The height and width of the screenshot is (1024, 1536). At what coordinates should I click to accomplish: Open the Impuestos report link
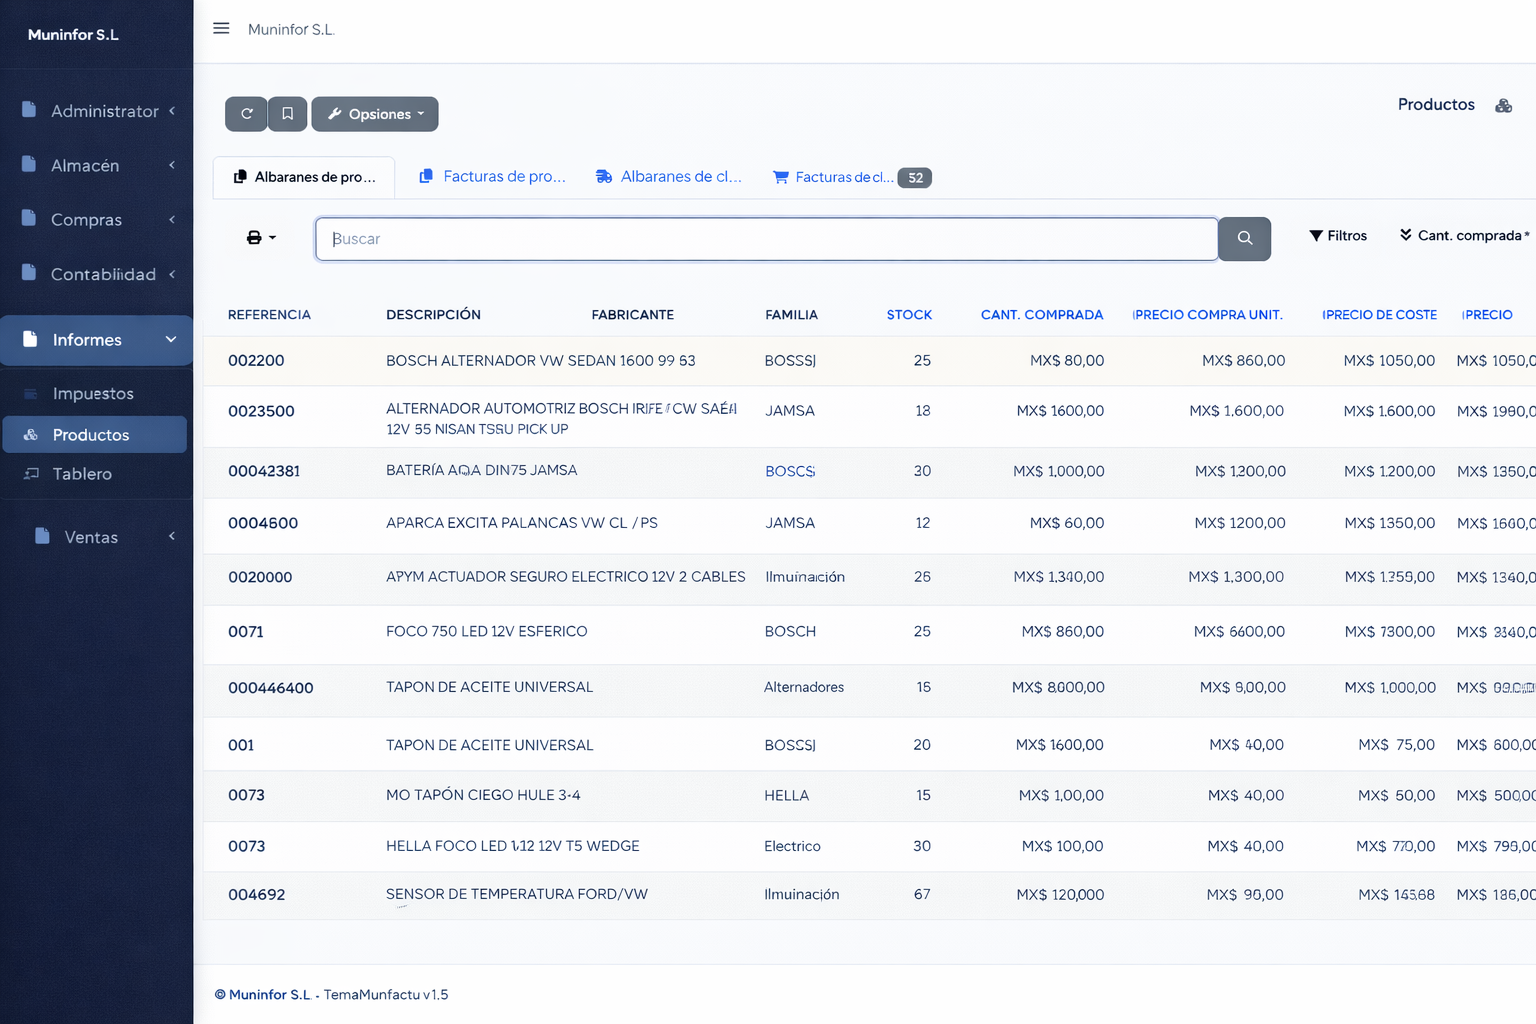point(93,394)
